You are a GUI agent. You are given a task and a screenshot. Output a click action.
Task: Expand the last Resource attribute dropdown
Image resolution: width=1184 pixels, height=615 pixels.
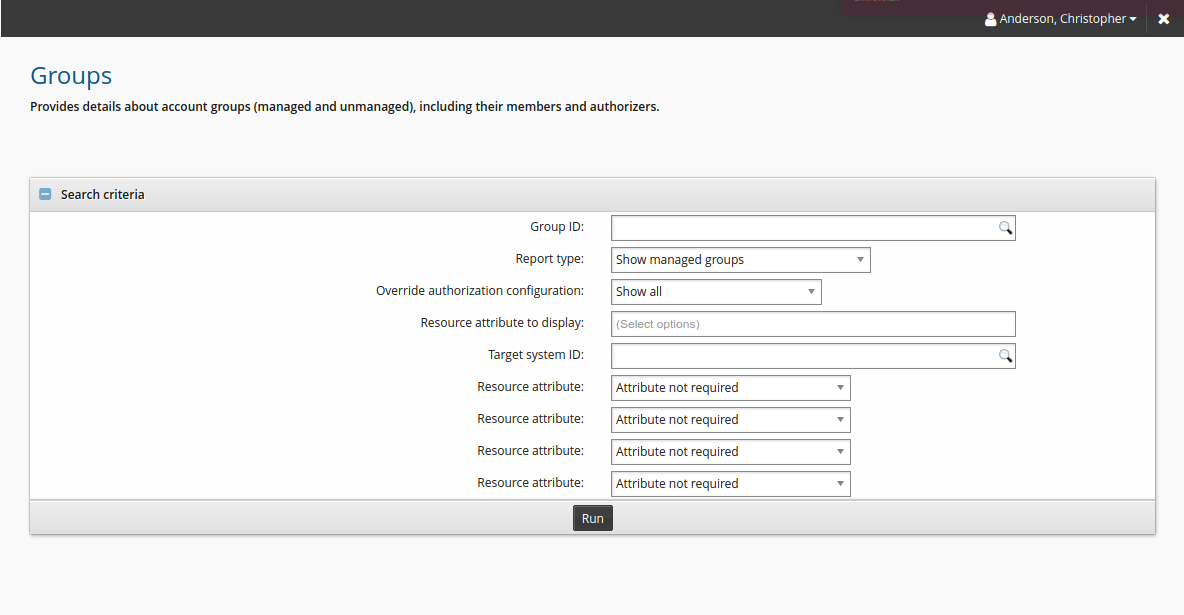click(730, 484)
